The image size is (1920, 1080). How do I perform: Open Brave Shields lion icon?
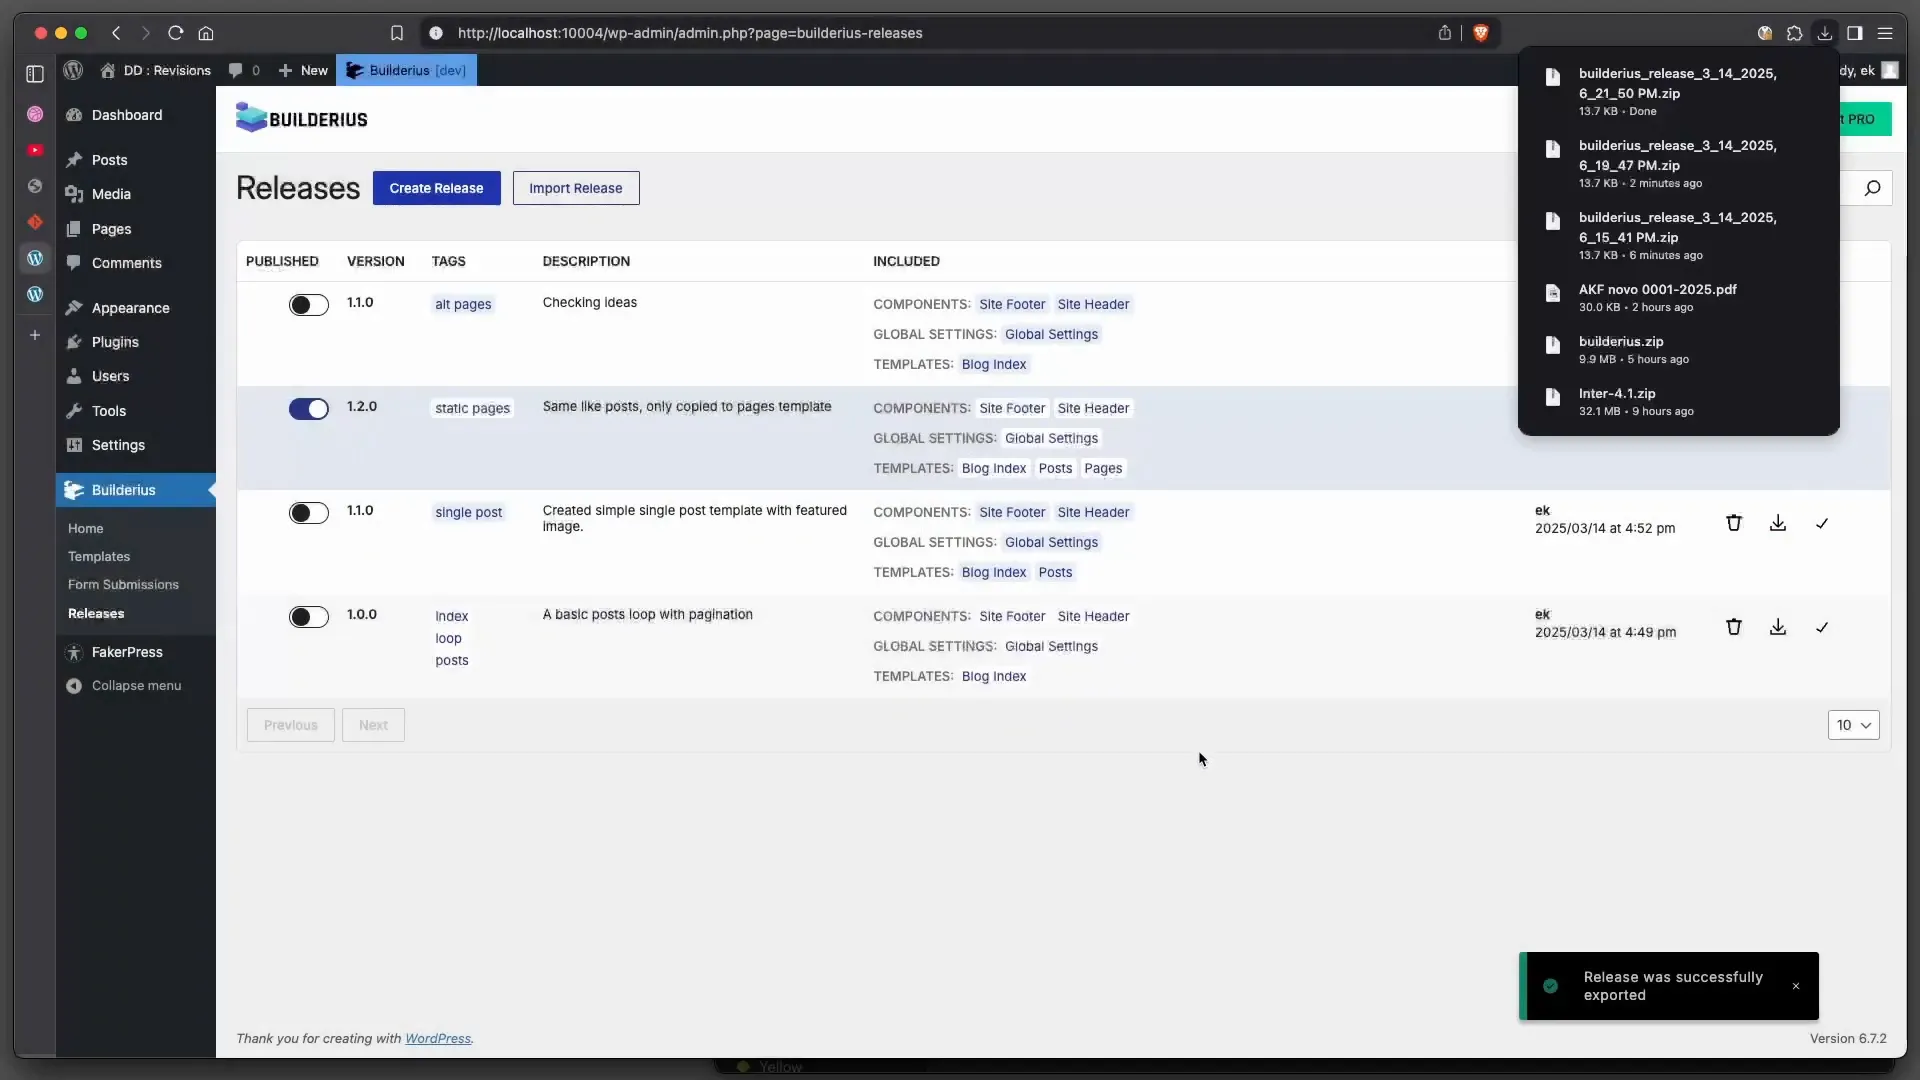click(x=1480, y=33)
